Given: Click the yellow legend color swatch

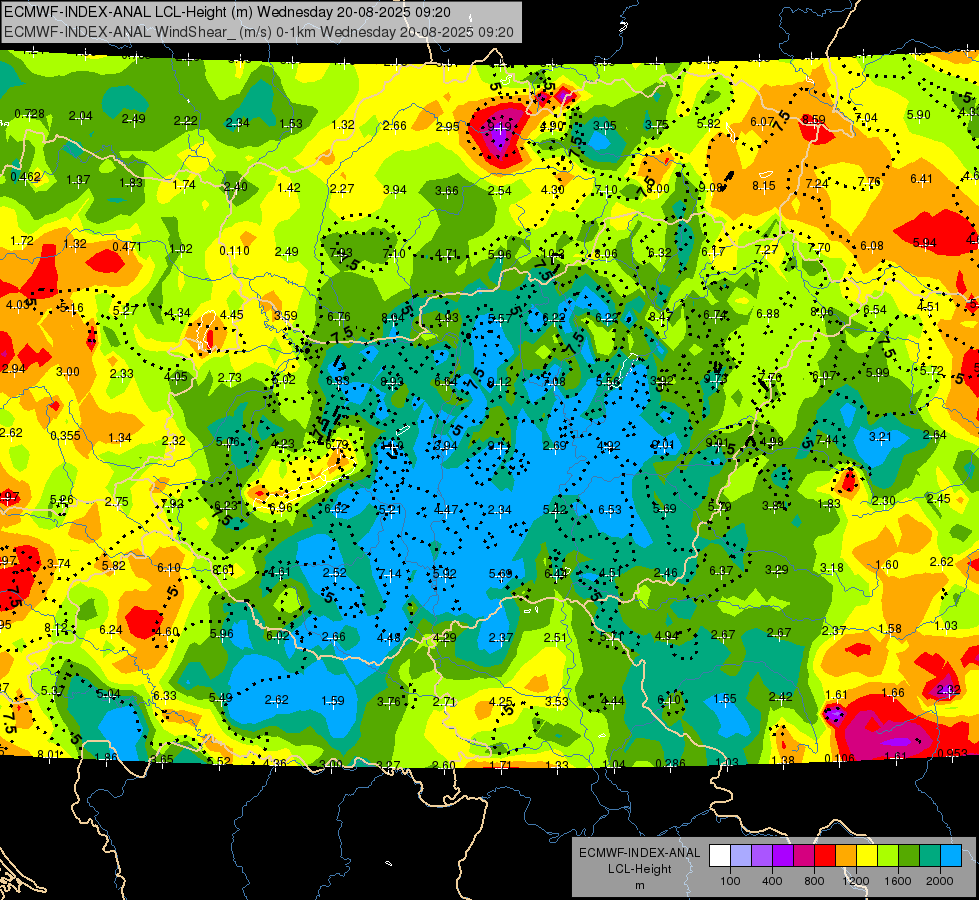Looking at the screenshot, I should pos(867,856).
